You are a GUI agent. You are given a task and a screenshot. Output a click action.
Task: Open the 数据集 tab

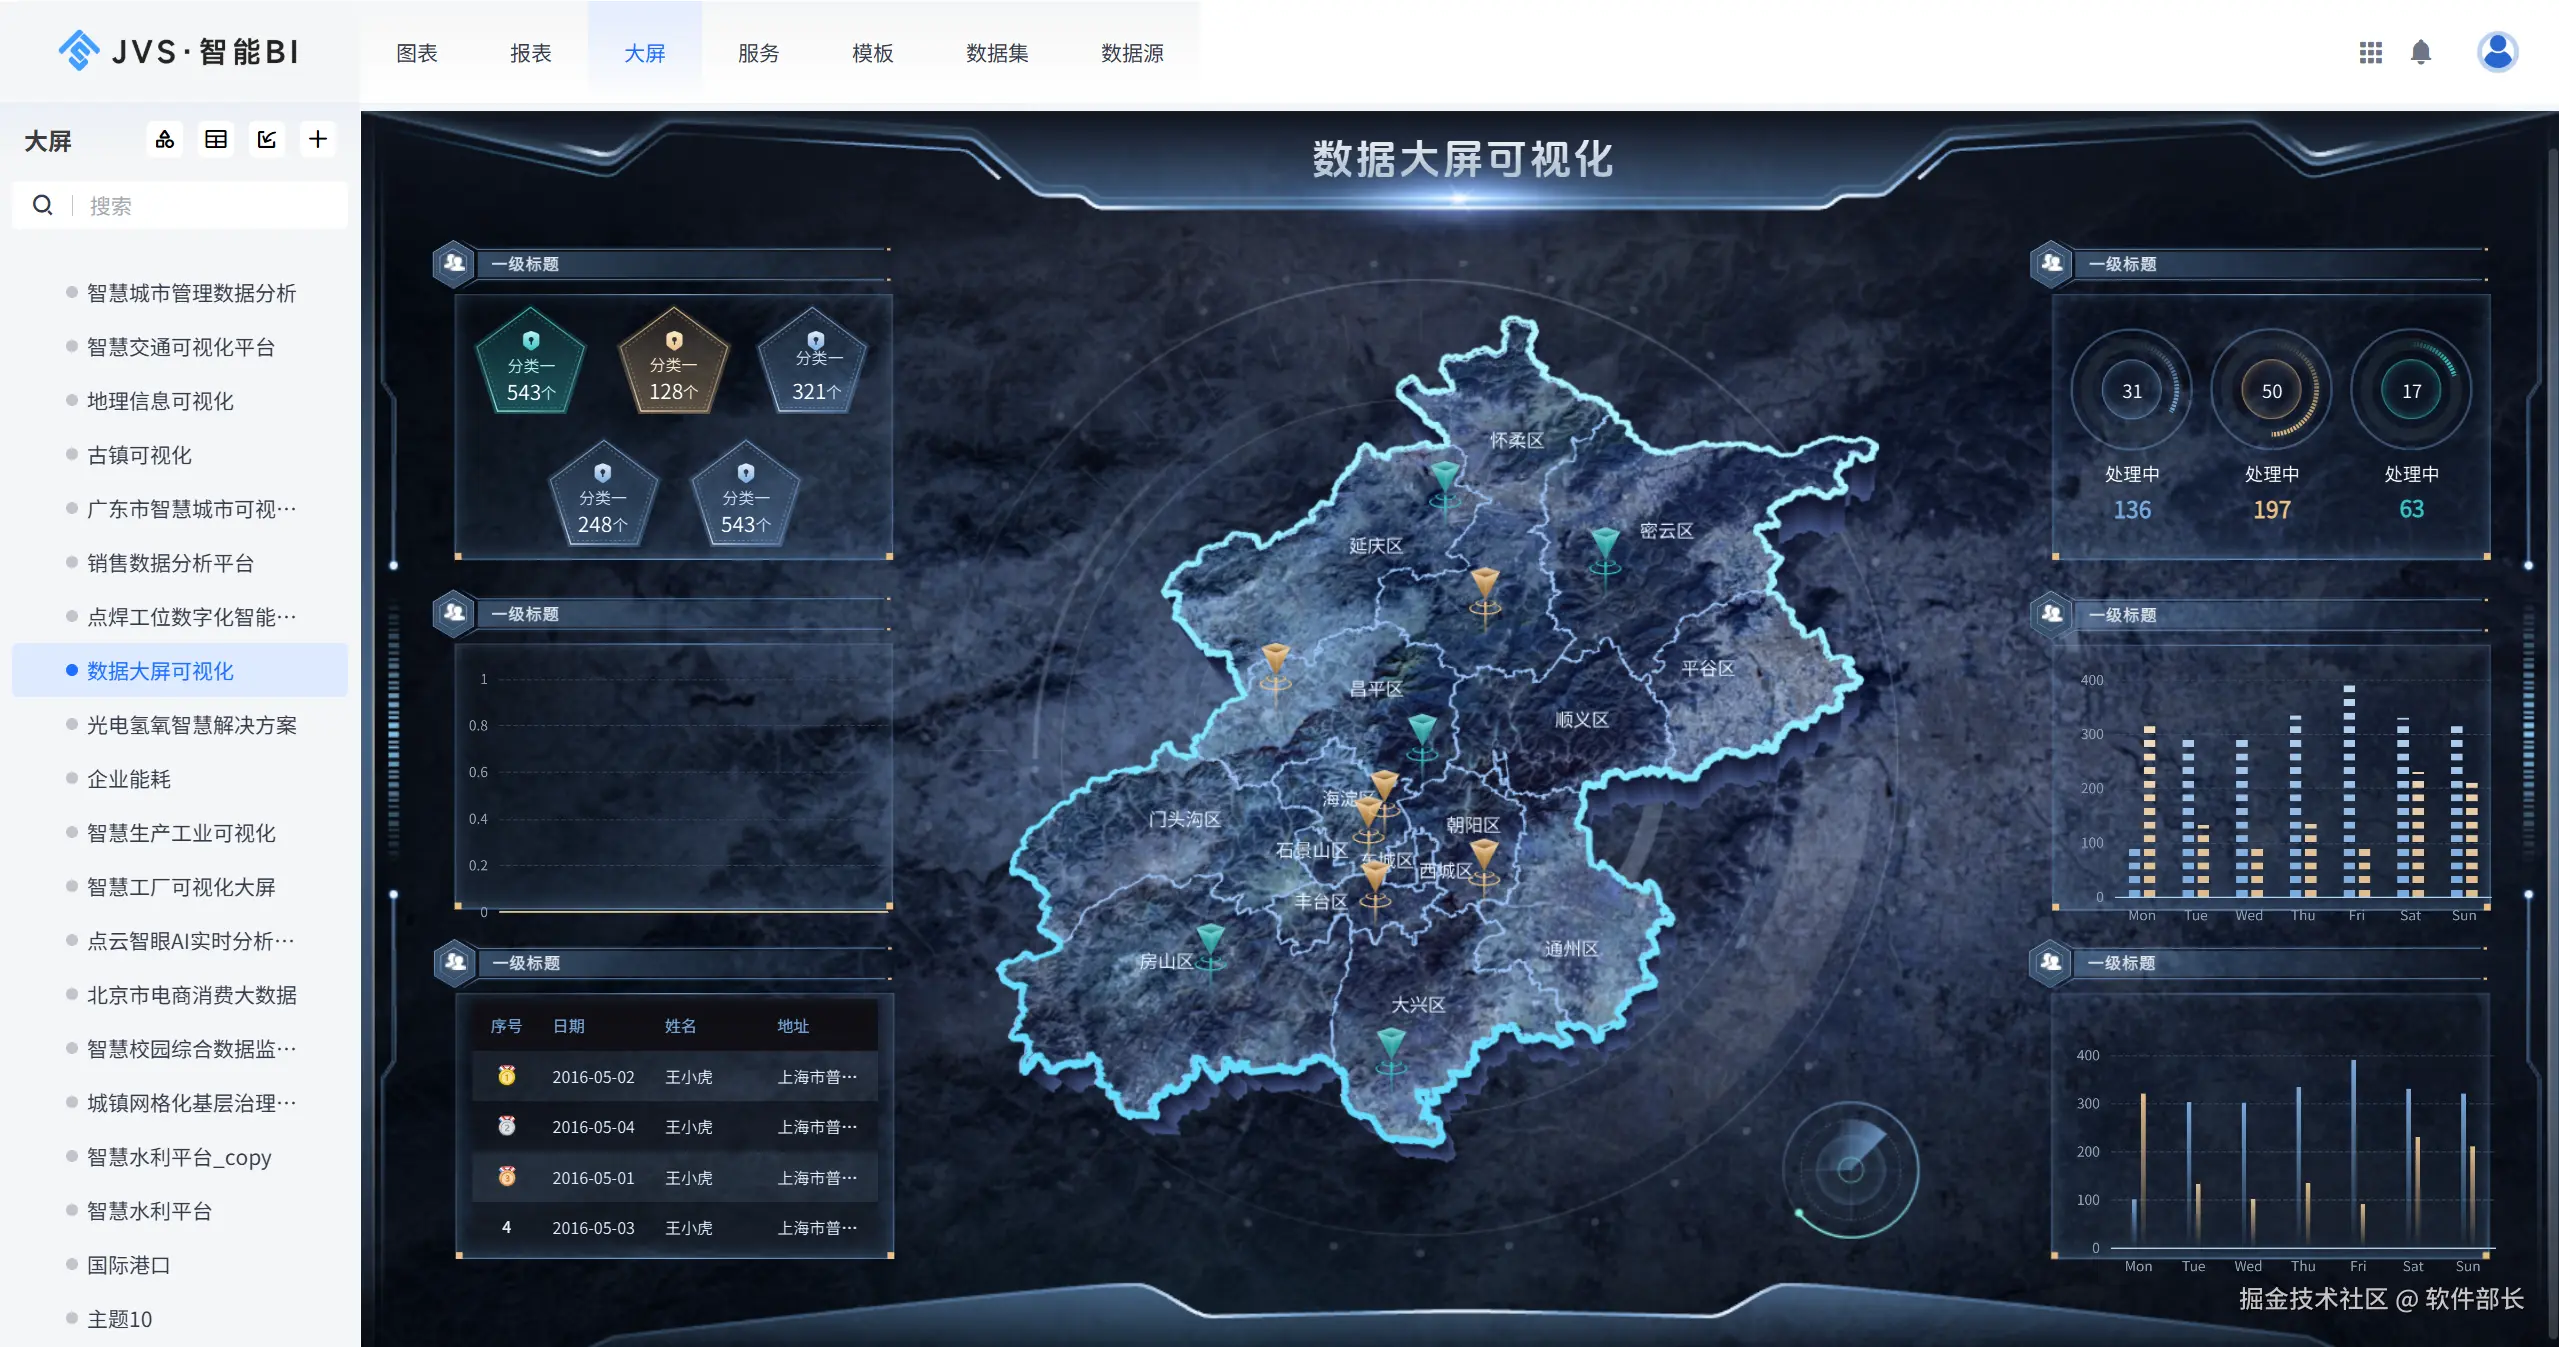pyautogui.click(x=997, y=53)
